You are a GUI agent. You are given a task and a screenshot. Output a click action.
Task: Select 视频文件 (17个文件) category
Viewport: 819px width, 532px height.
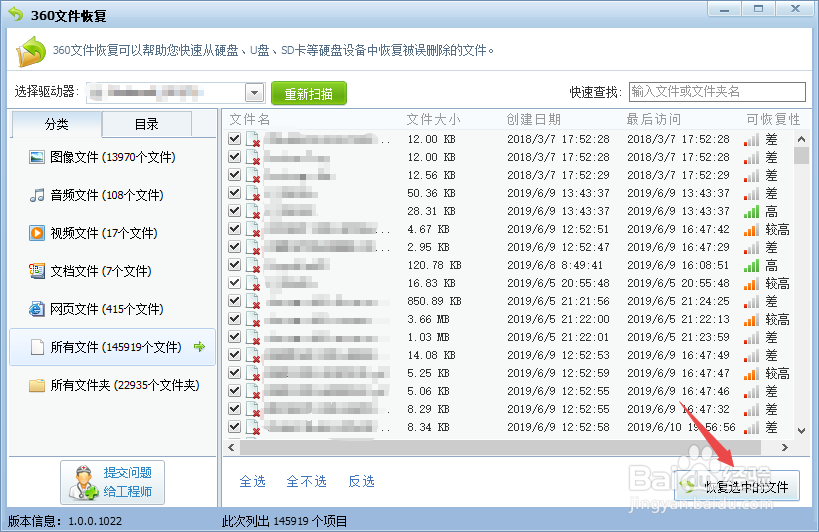[x=112, y=233]
